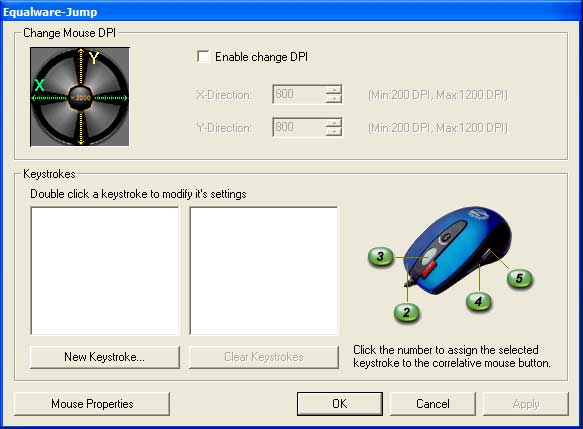Screen dimensions: 583x429
Task: Decrease Y-Direction DPI with down arrow
Action: (334, 132)
